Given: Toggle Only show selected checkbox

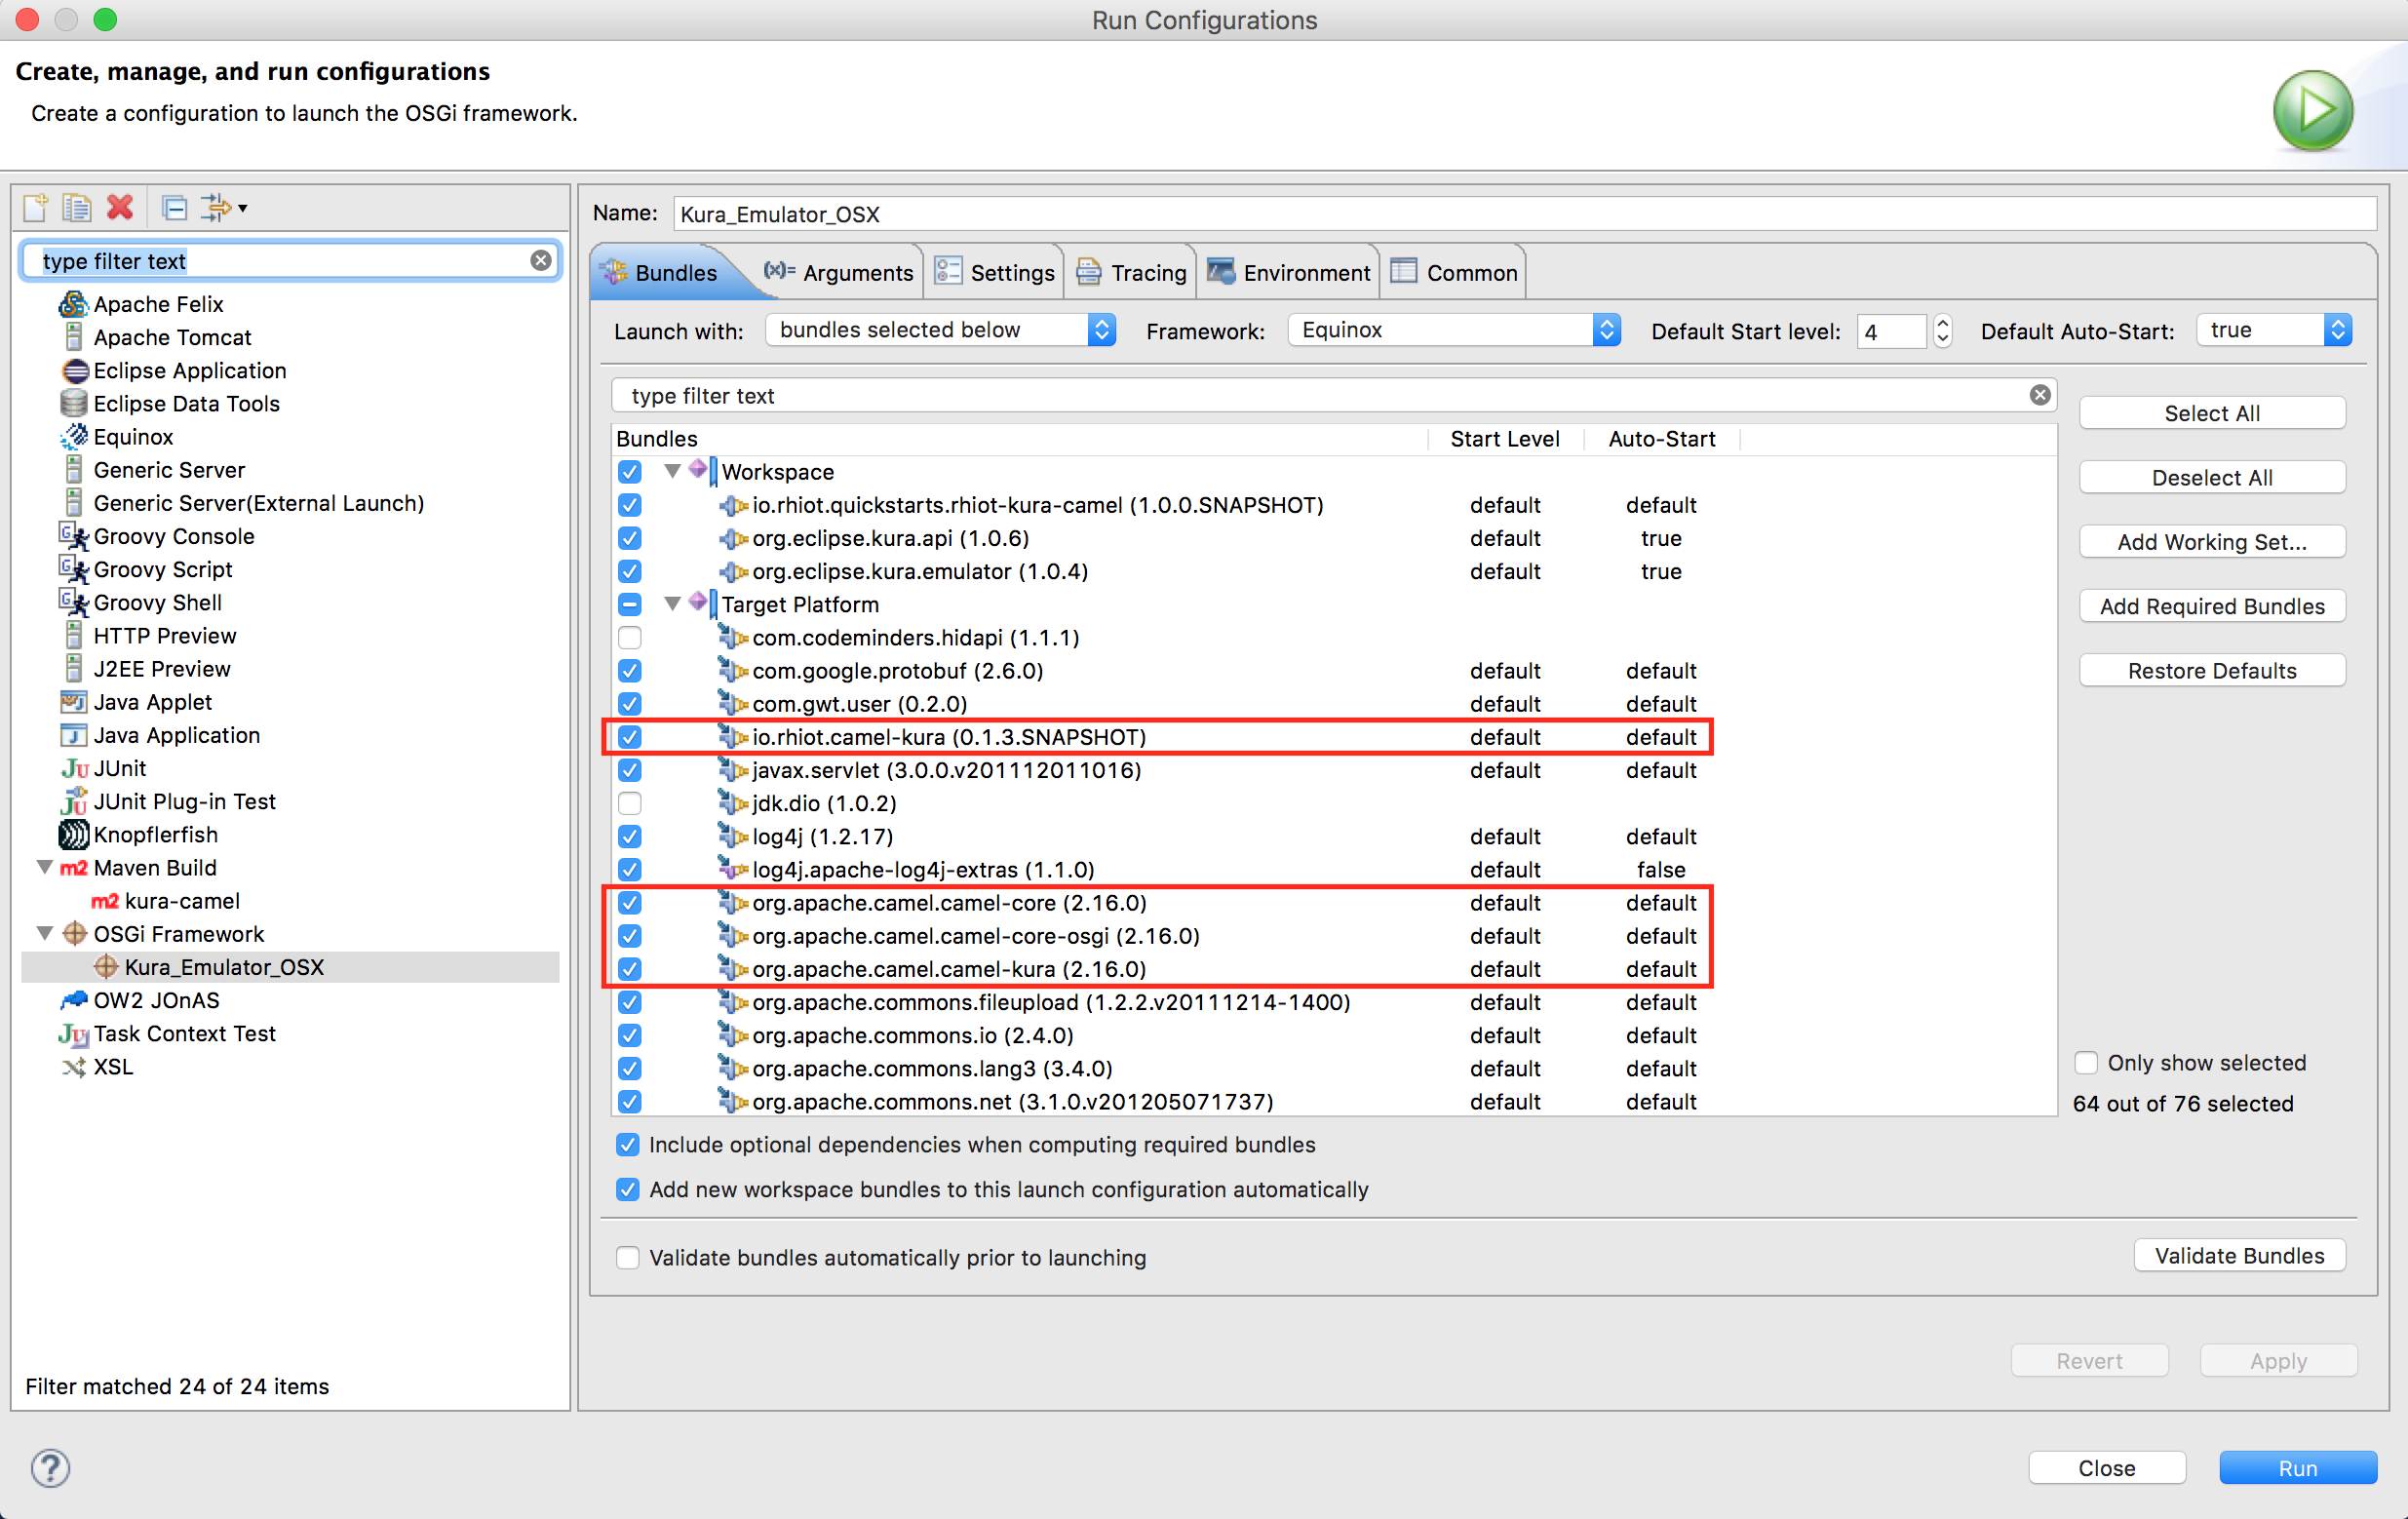Looking at the screenshot, I should click(2086, 1062).
